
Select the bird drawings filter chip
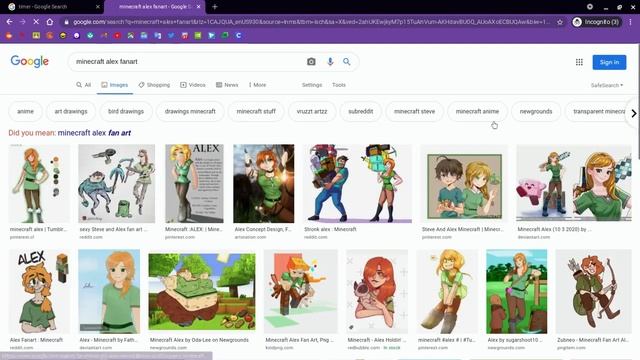(x=126, y=111)
